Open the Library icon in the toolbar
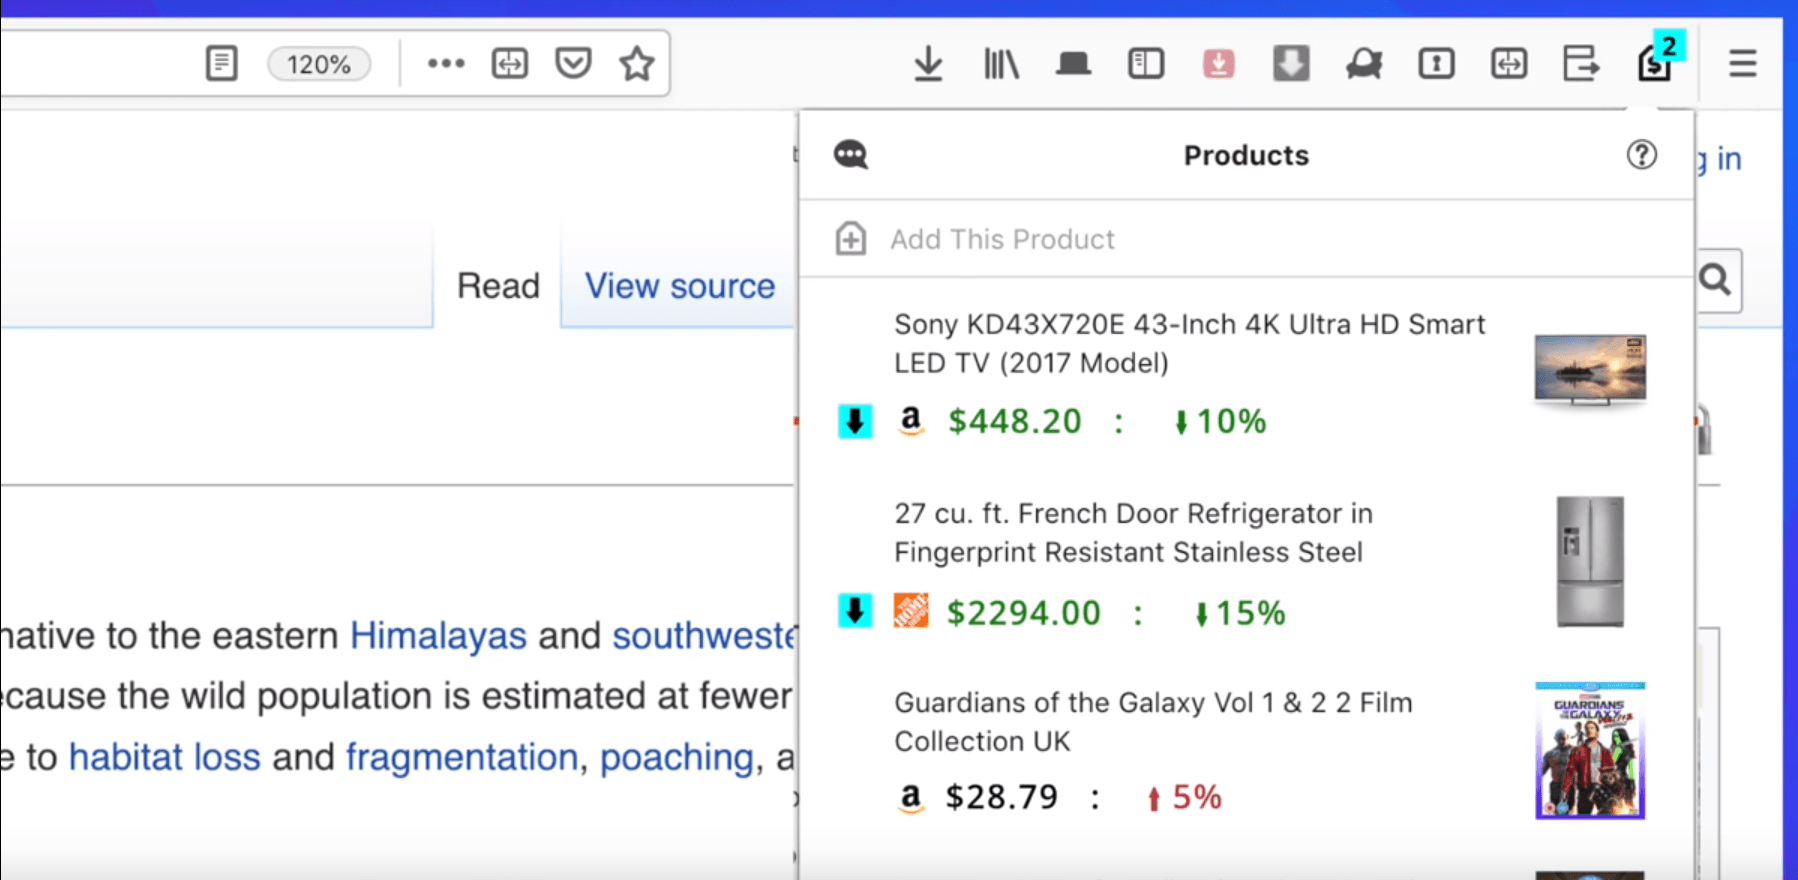1798x880 pixels. pos(1001,64)
